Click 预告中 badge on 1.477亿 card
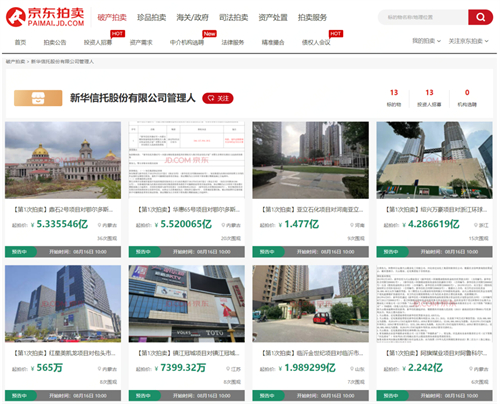 [x=267, y=252]
